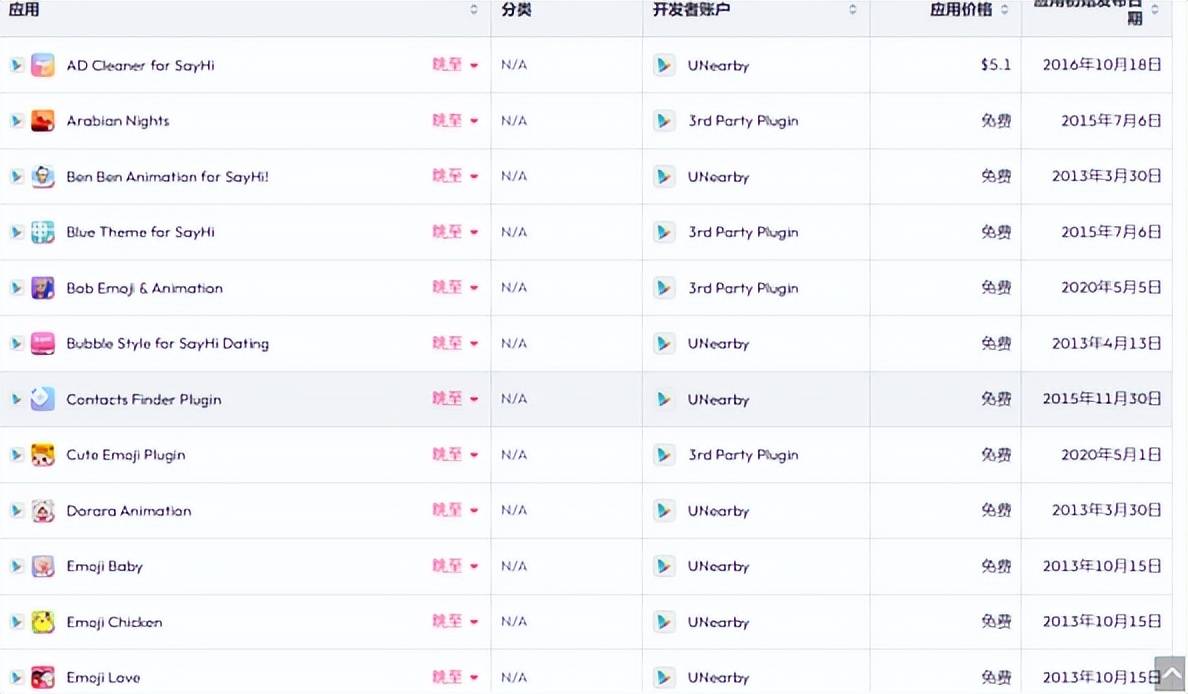This screenshot has height=694, width=1188.
Task: Click the Google Play icon left of Cute Emoji Plugin
Action: coord(16,455)
